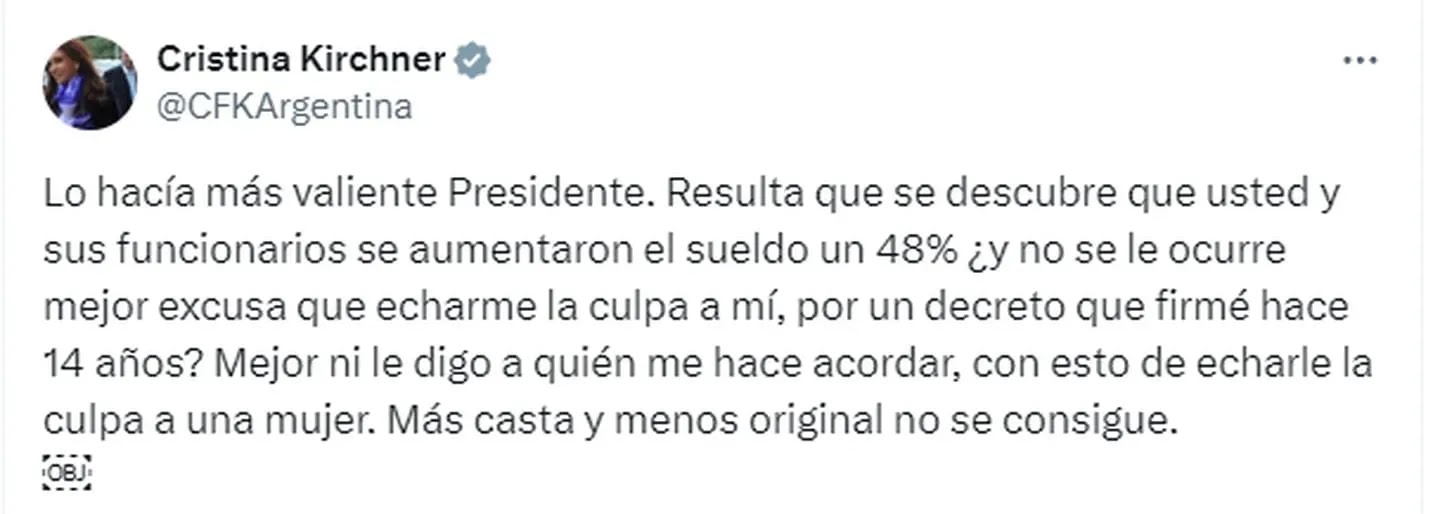Click Cristina Kirchner's profile avatar photo
The image size is (1440, 514).
(89, 83)
